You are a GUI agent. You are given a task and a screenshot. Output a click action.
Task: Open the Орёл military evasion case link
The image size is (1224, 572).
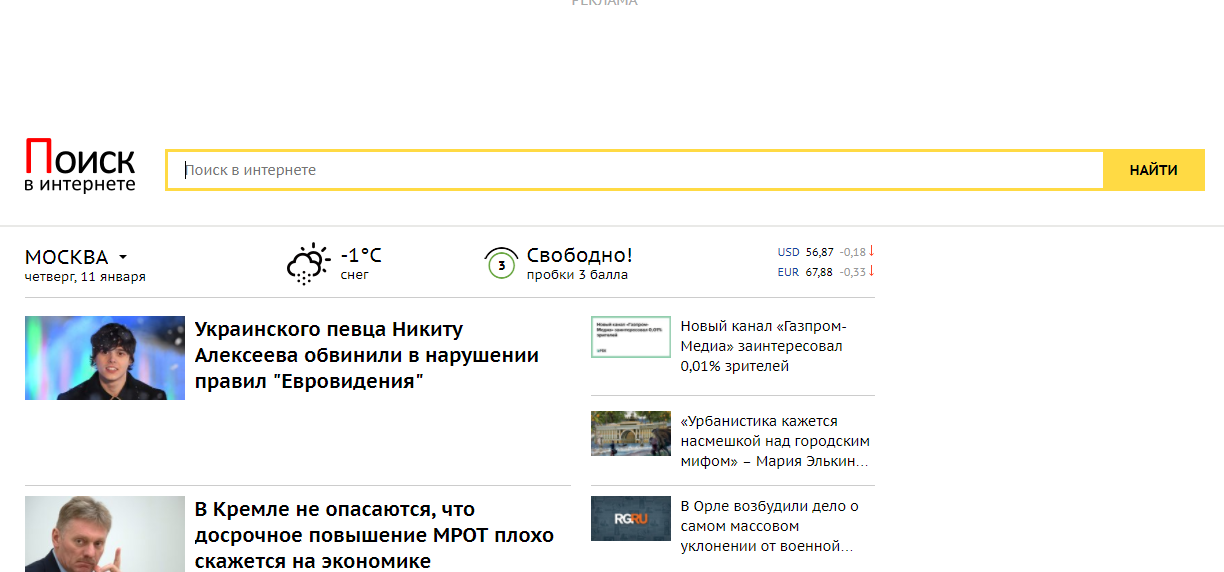tap(769, 526)
